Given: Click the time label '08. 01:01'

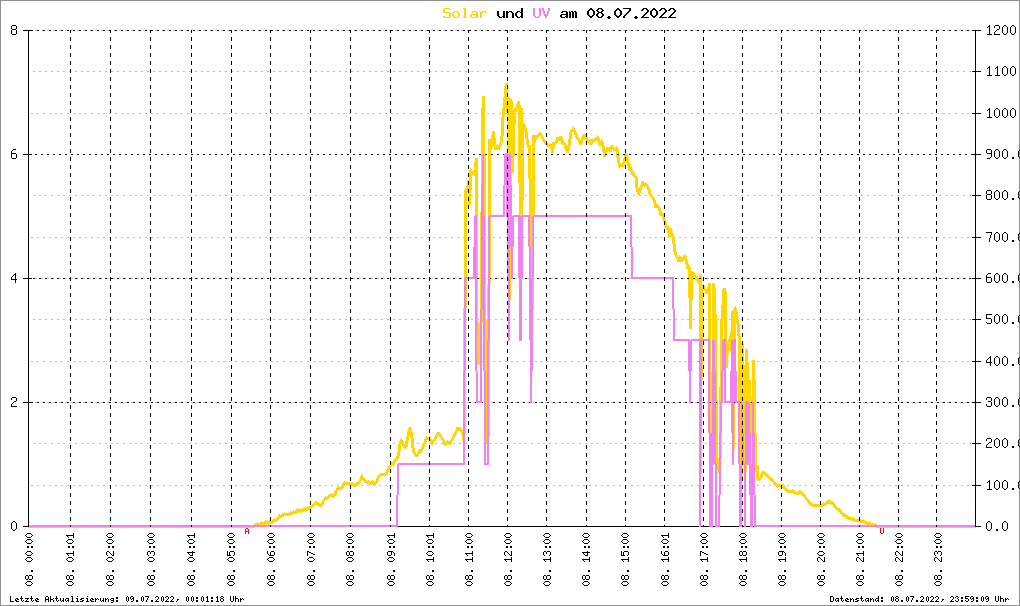Looking at the screenshot, I should click(70, 560).
